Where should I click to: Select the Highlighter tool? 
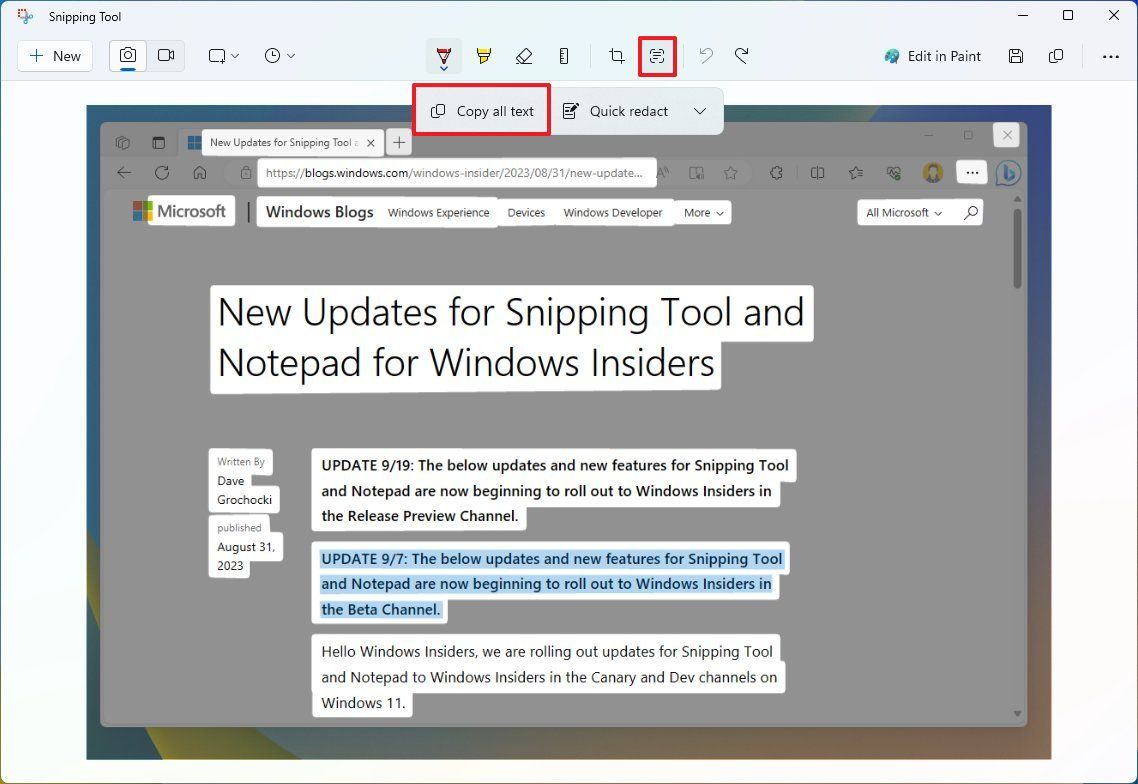click(x=484, y=56)
